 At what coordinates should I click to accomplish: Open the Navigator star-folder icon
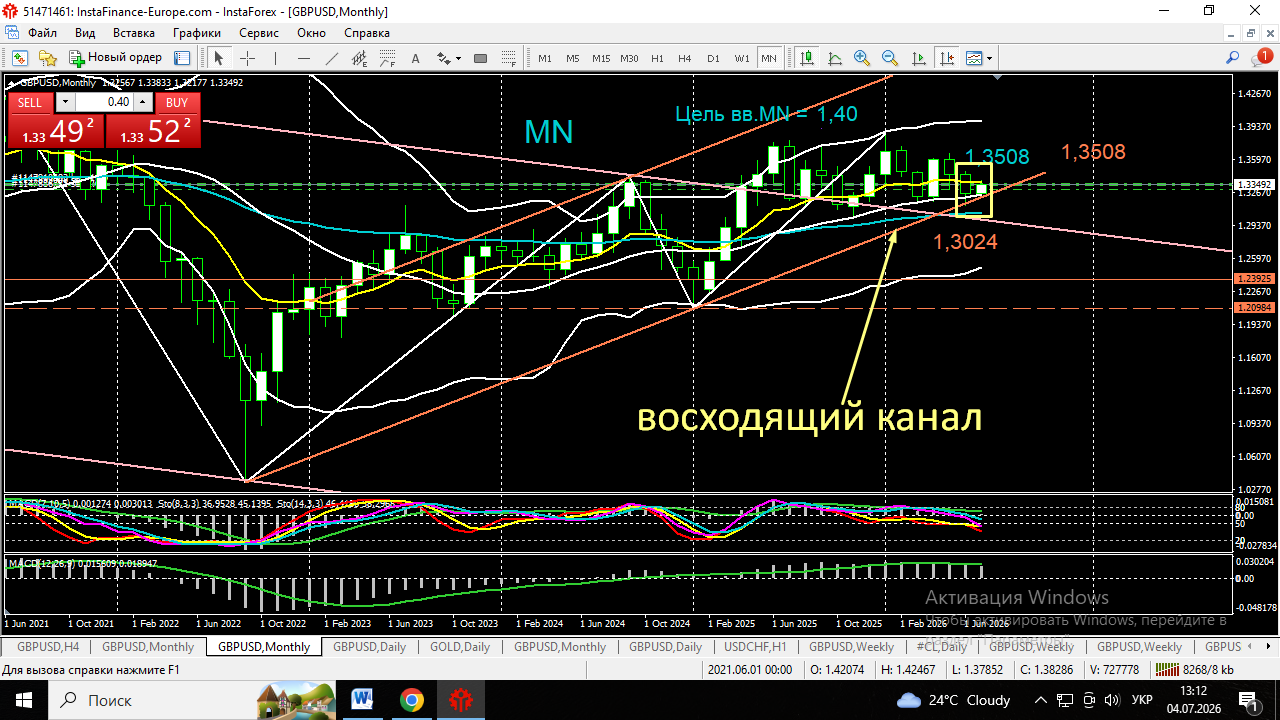point(47,58)
